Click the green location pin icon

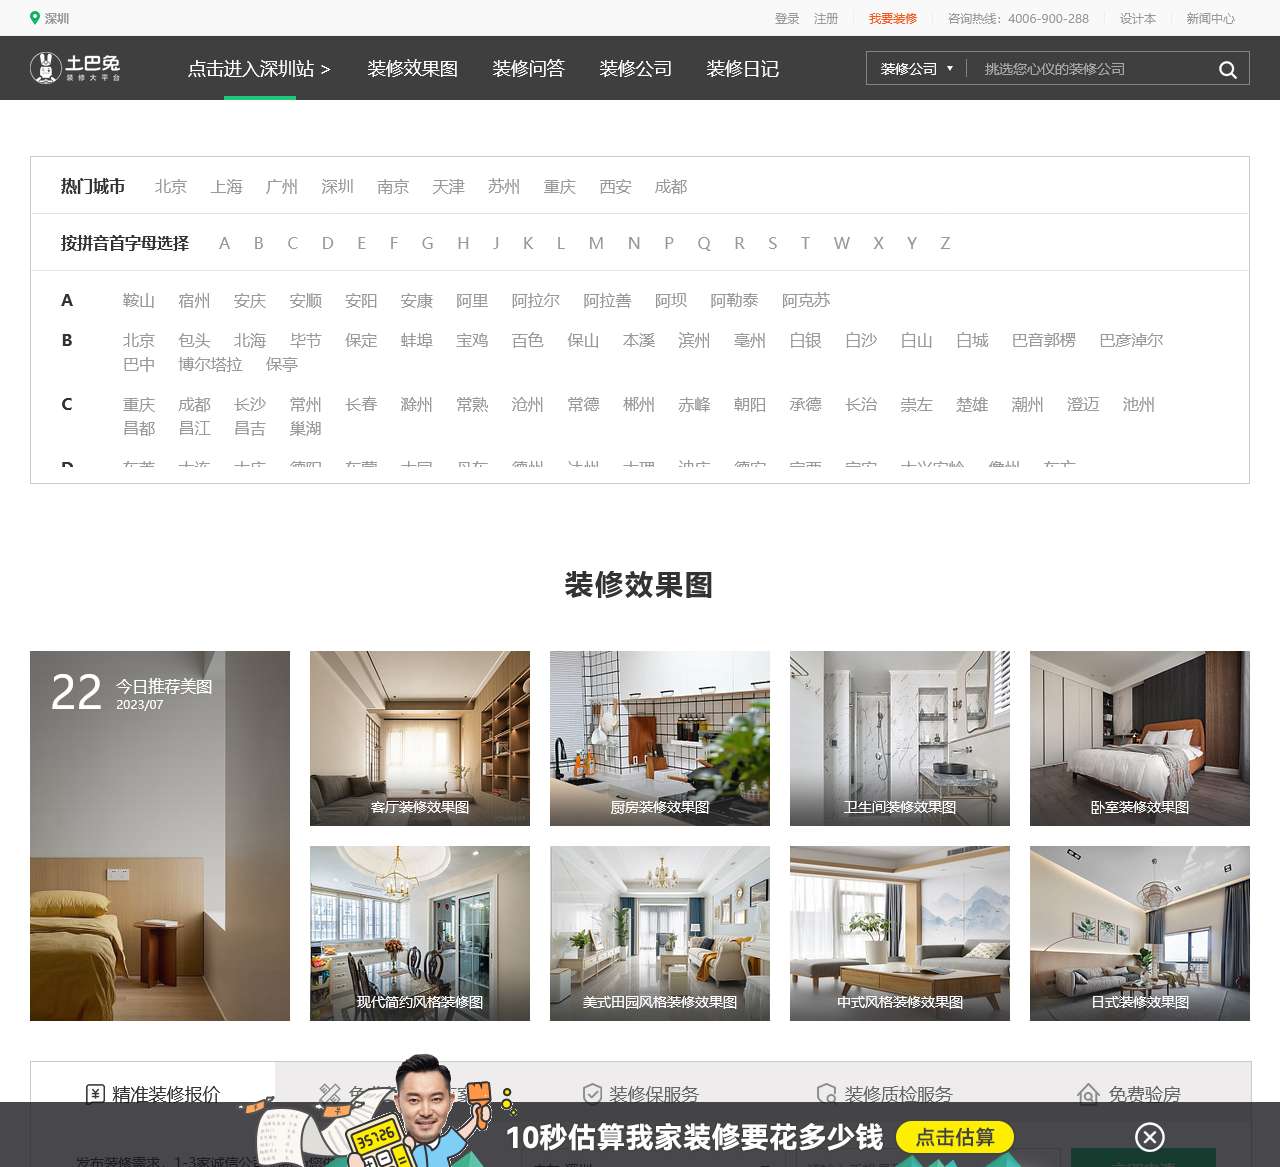pos(35,18)
